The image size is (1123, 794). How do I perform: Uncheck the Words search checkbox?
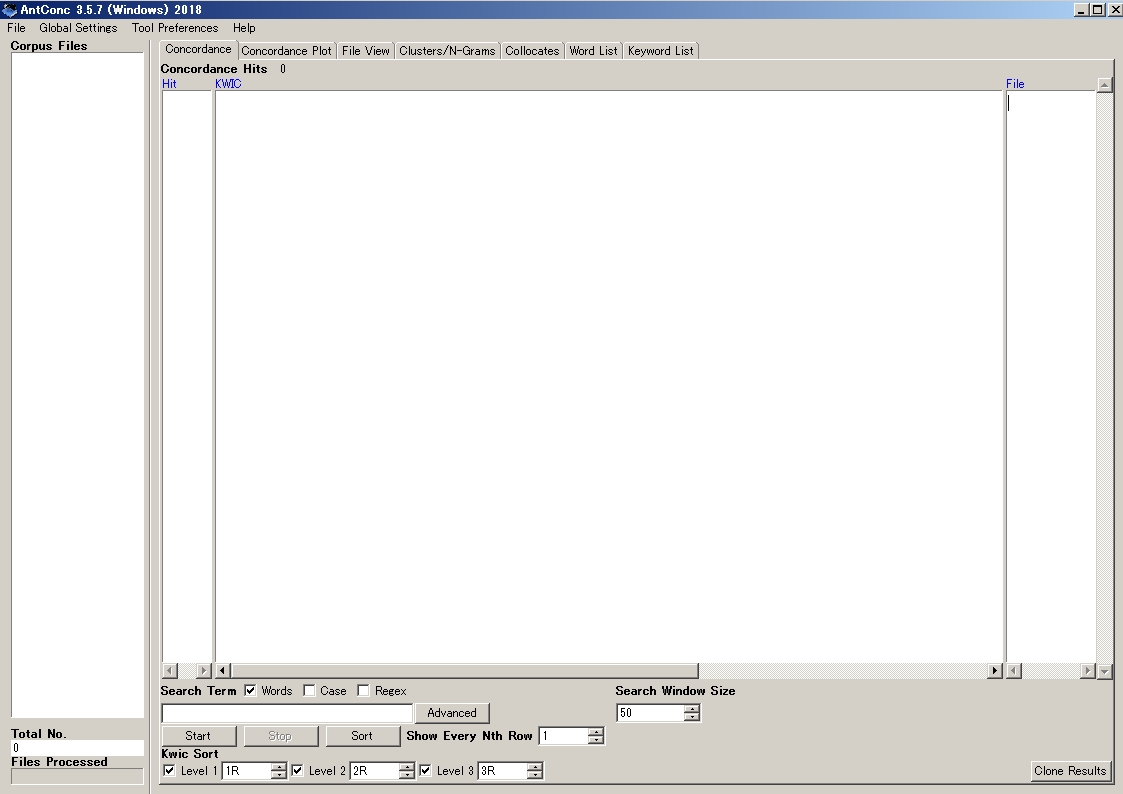(248, 690)
